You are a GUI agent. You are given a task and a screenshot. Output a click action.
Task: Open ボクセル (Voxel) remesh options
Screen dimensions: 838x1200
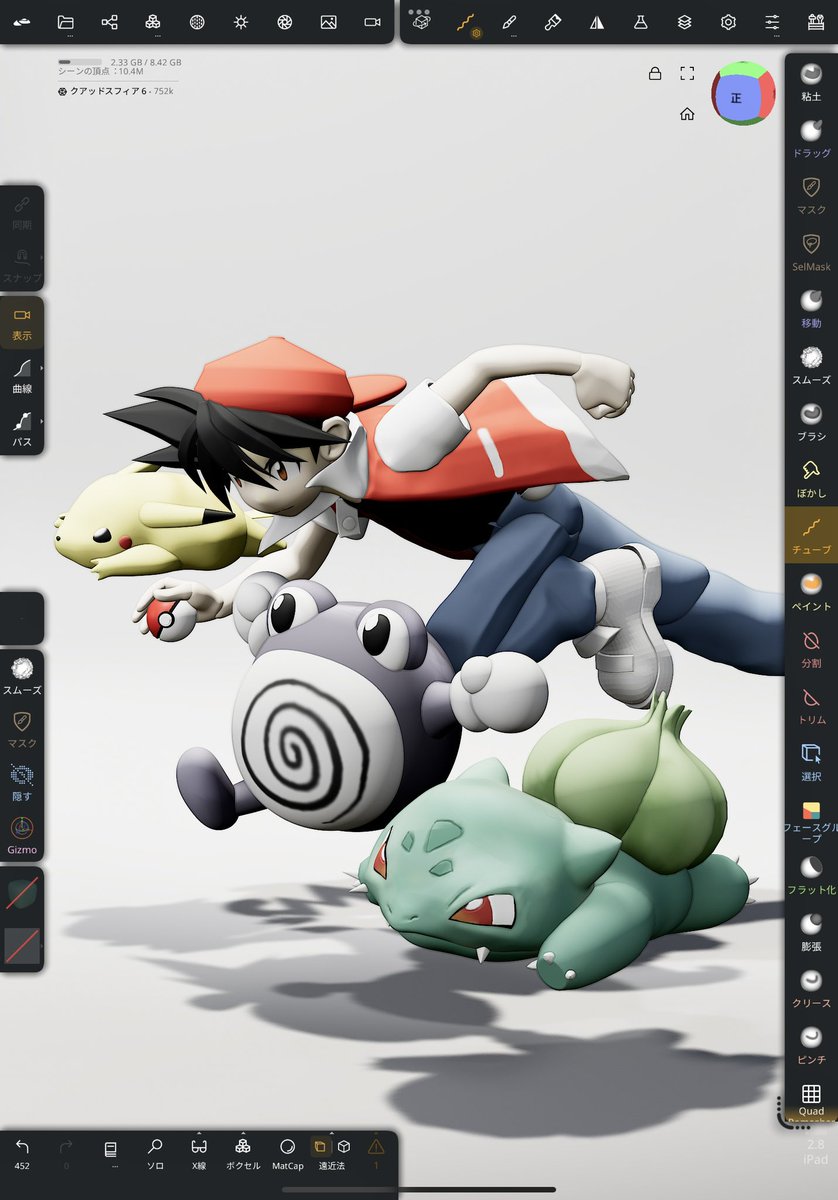pos(242,1152)
